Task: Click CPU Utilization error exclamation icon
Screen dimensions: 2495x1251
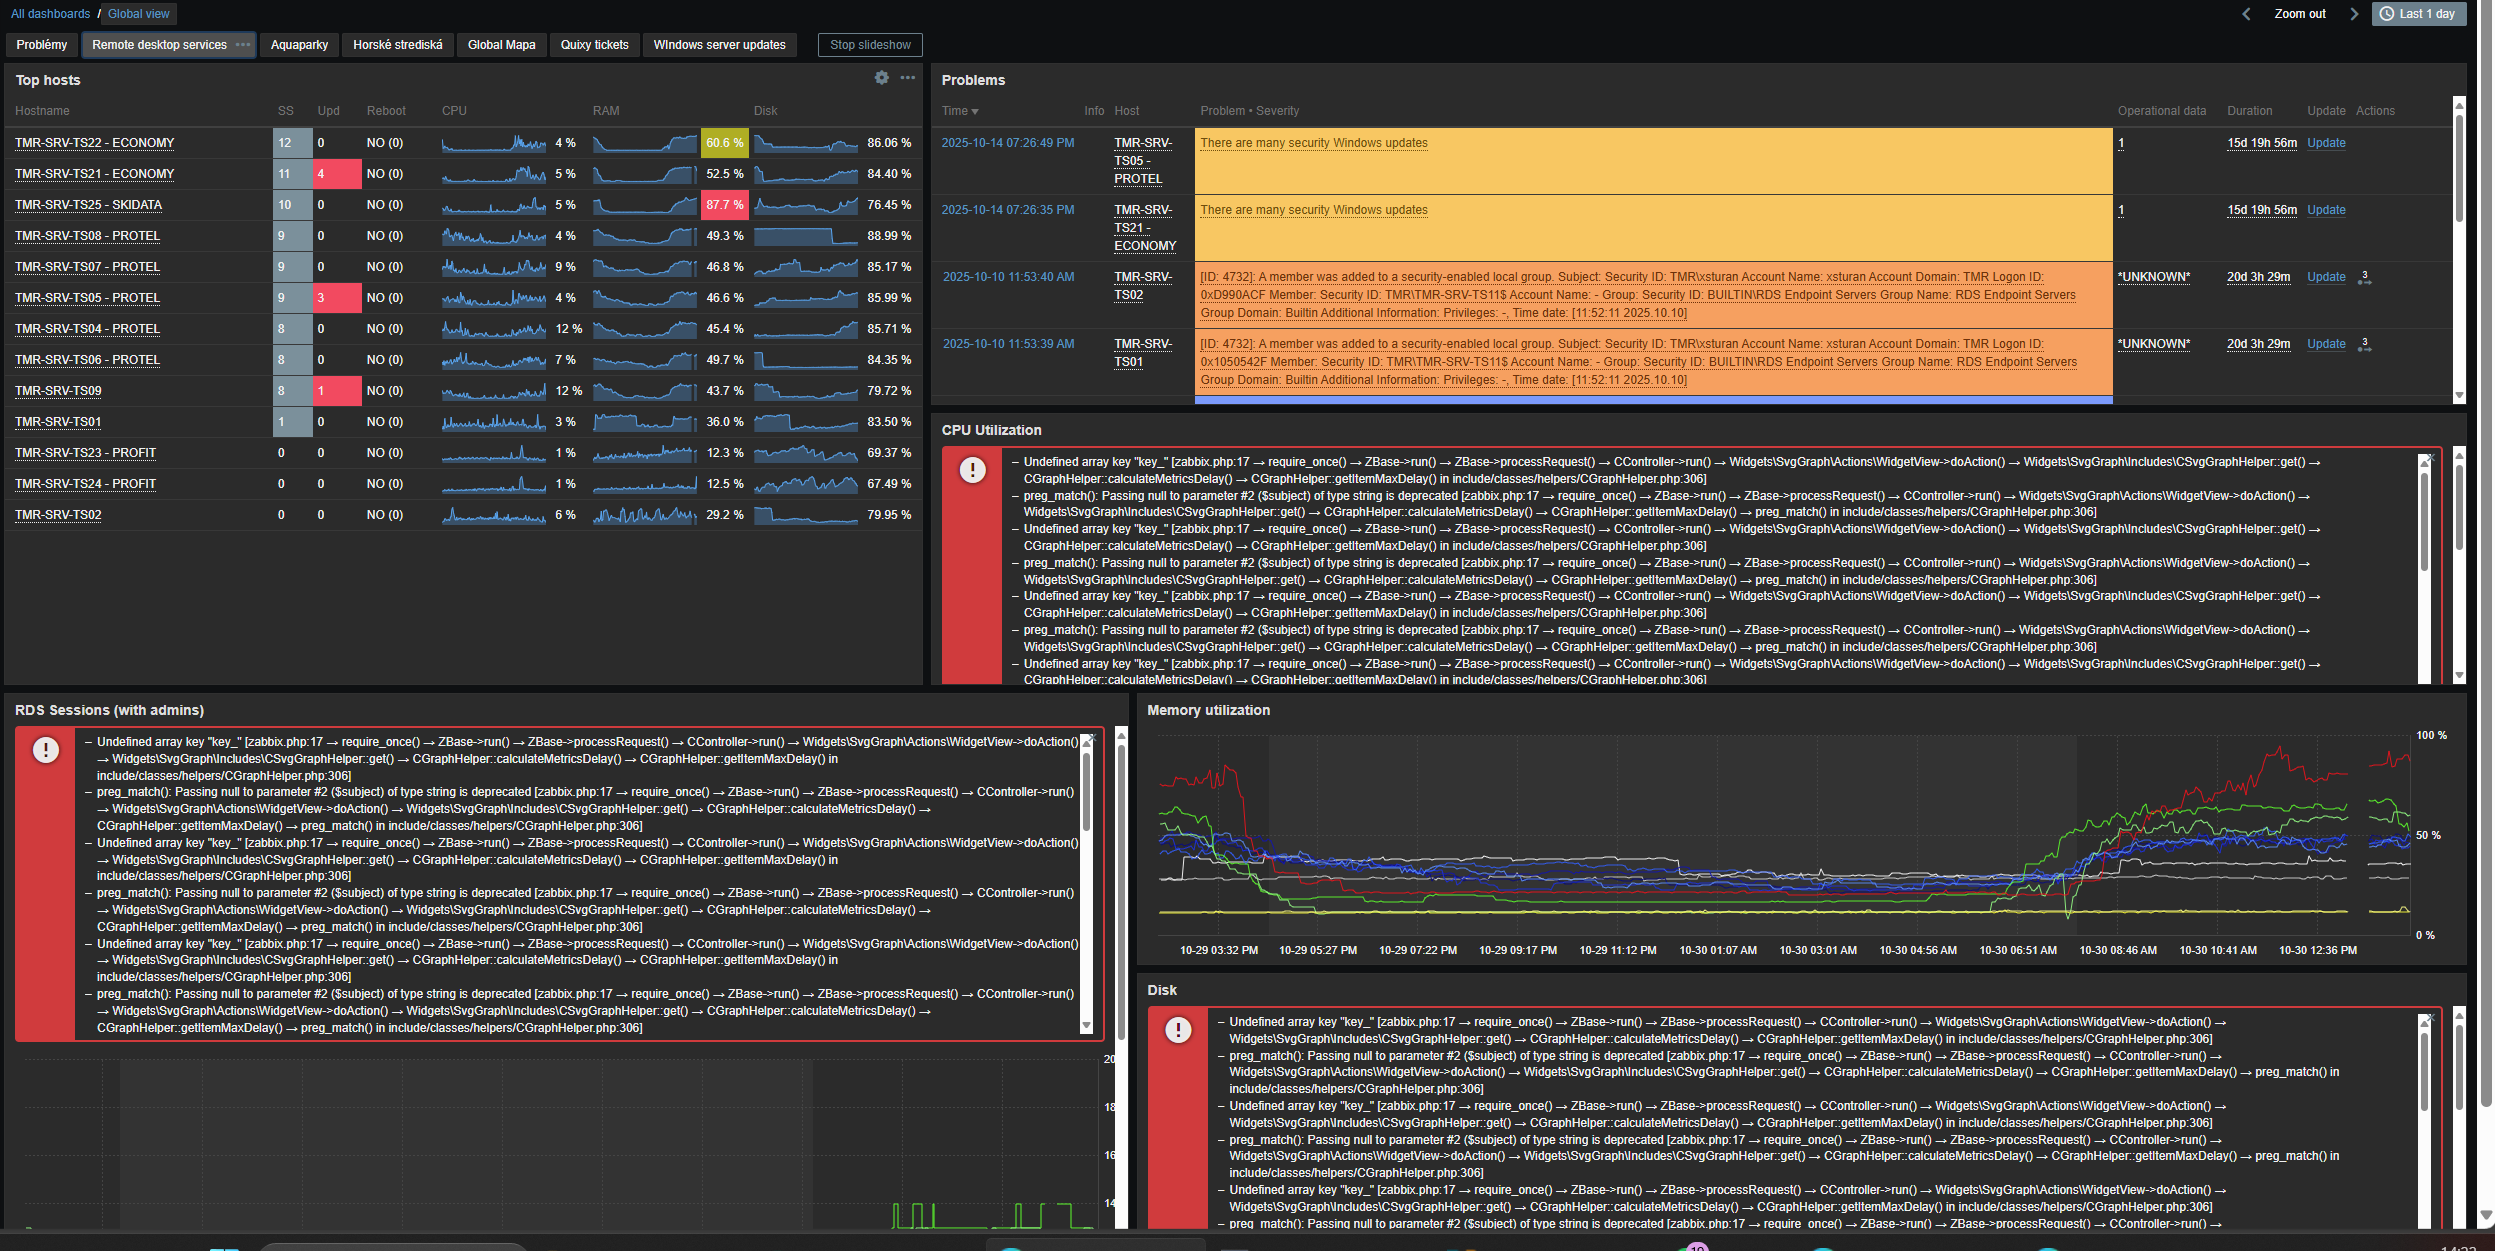Action: 972,470
